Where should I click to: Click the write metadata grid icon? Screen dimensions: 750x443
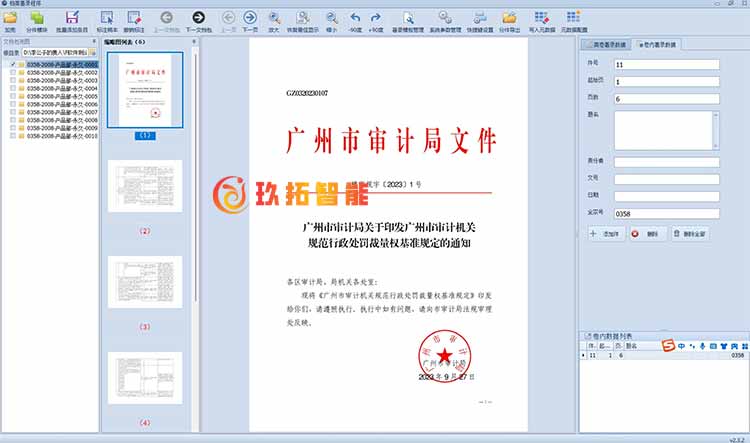pos(541,18)
